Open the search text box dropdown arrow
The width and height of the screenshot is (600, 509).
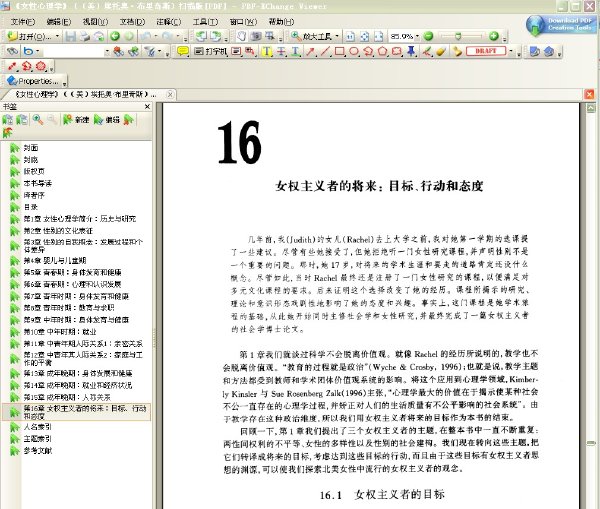tap(107, 51)
